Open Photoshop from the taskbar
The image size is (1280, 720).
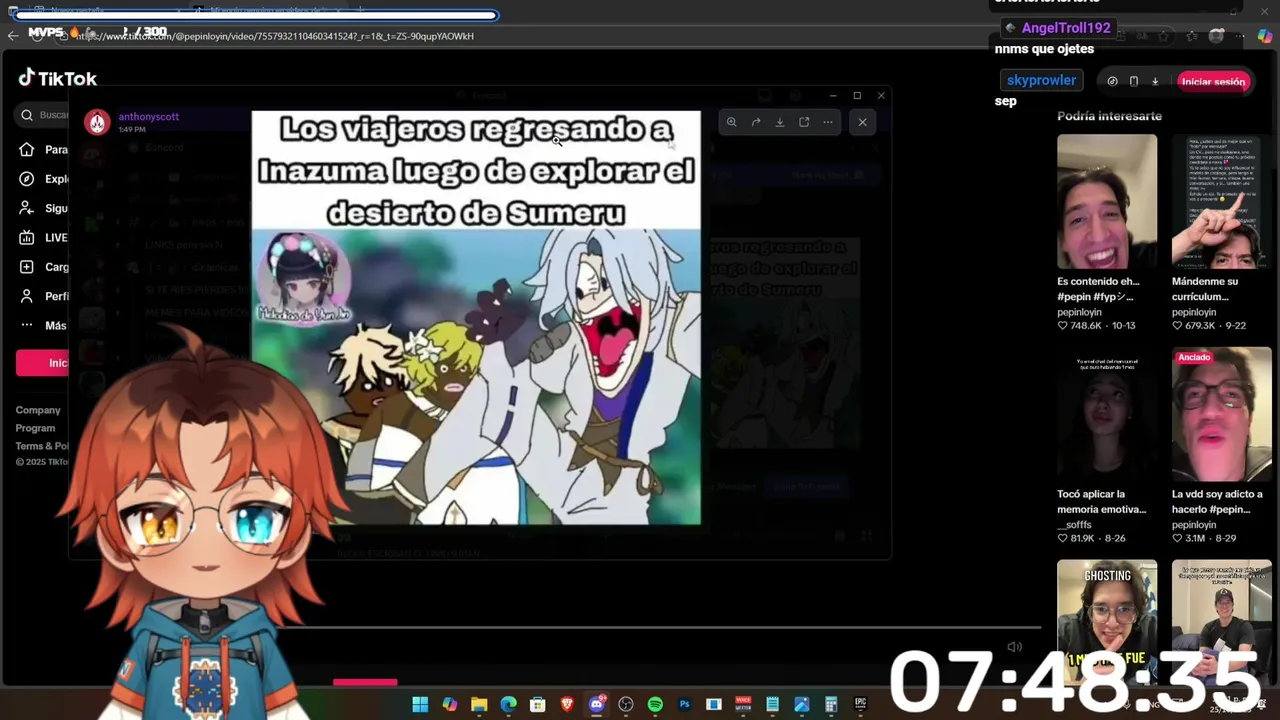(684, 704)
